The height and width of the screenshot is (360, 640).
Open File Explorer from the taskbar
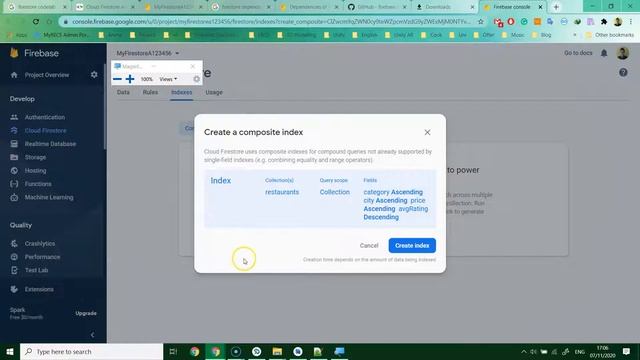click(x=277, y=351)
